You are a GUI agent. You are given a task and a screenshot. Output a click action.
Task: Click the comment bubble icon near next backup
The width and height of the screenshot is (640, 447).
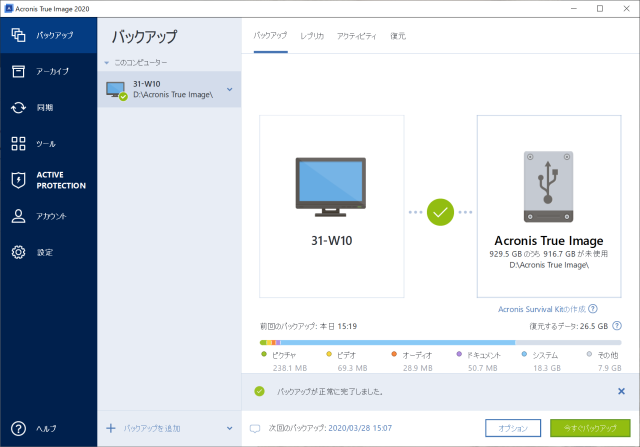click(255, 429)
